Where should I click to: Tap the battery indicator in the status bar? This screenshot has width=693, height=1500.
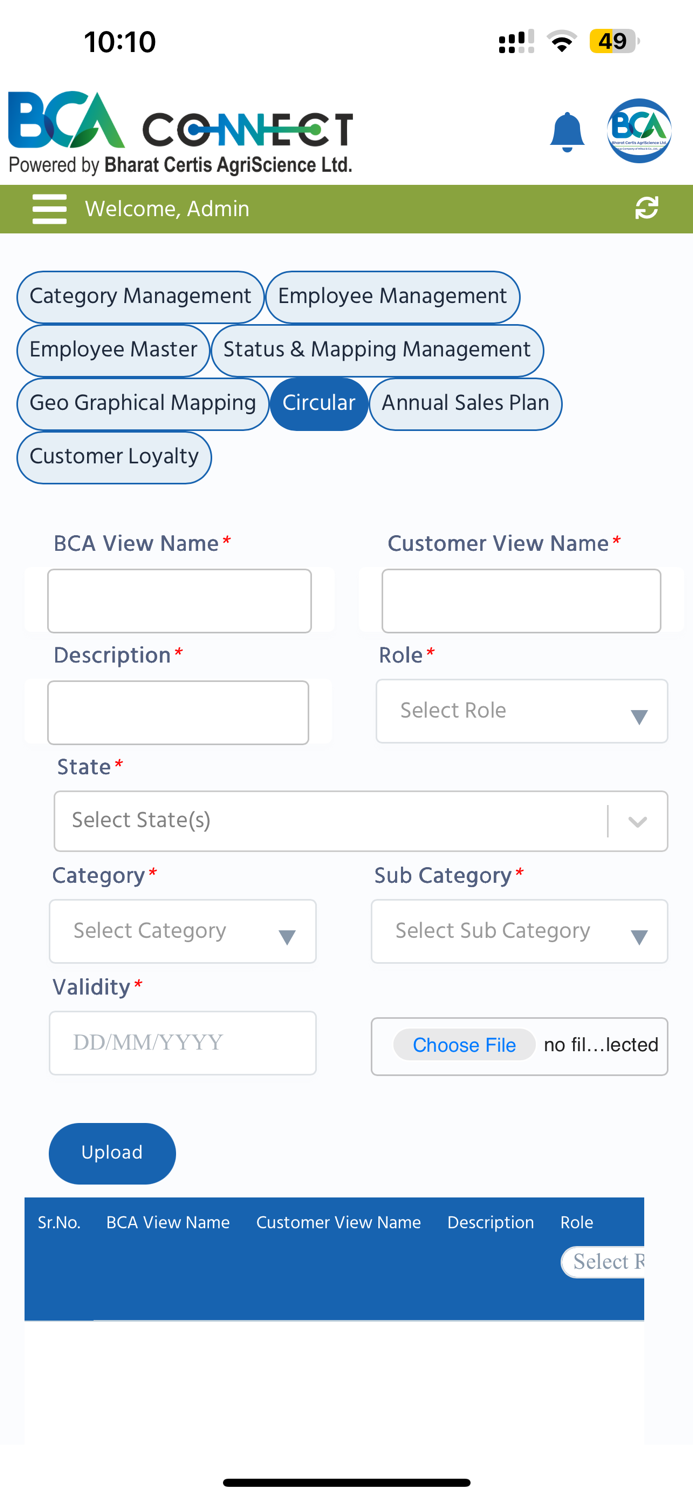(612, 41)
